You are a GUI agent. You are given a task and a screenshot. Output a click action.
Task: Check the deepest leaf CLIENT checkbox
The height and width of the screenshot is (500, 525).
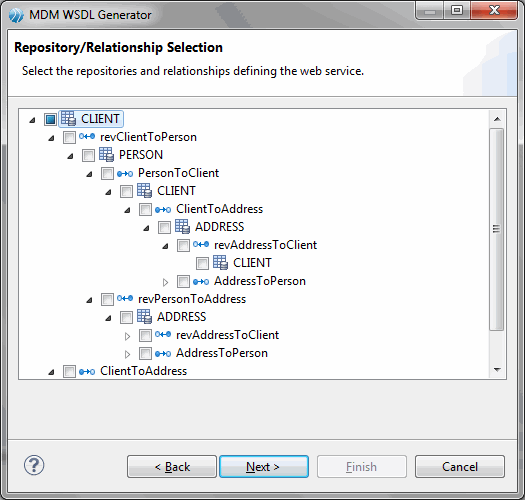[x=202, y=263]
